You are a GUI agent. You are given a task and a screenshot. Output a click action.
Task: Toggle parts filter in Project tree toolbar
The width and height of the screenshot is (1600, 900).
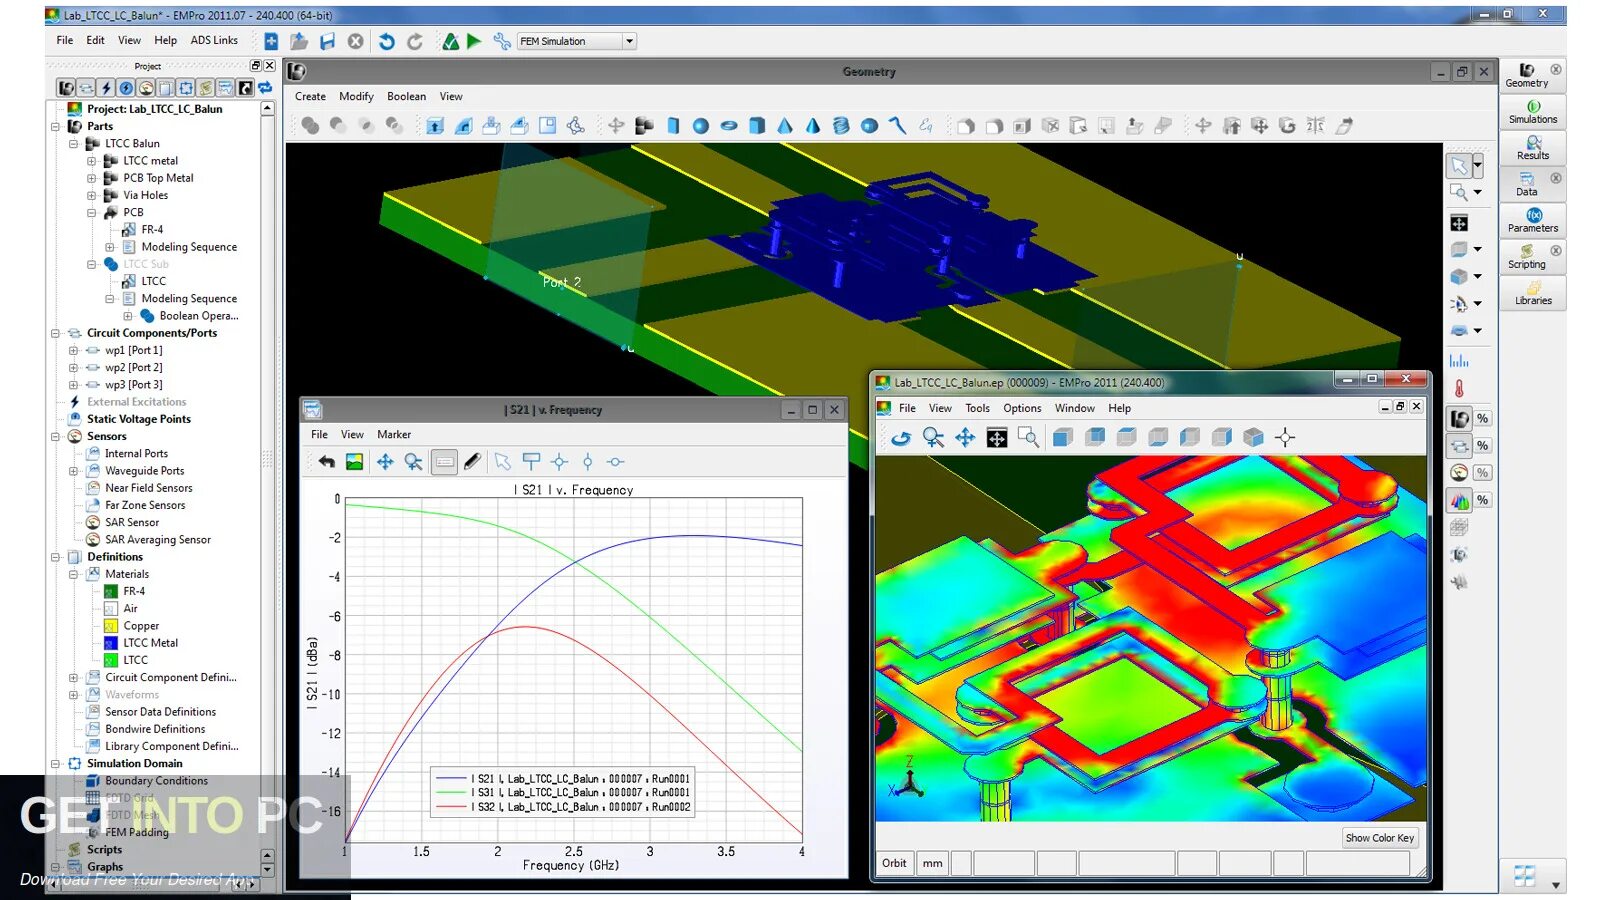66,88
